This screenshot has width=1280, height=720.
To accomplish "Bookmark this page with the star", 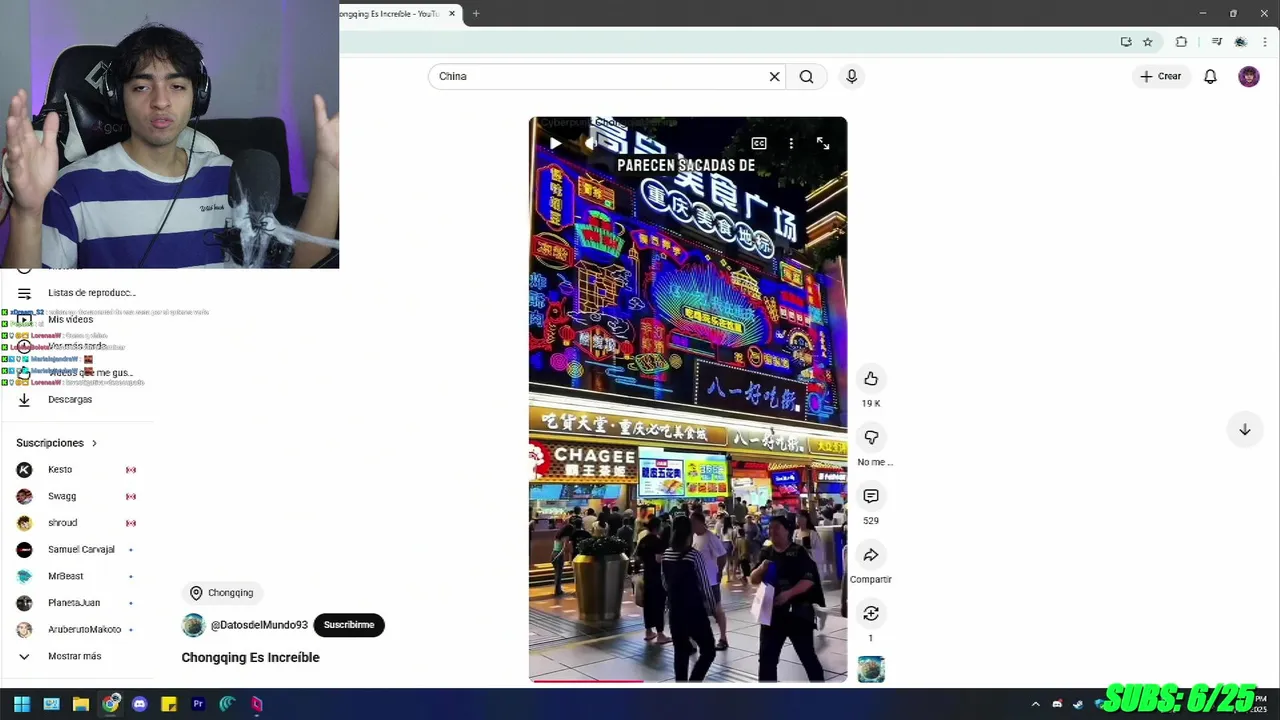I will click(x=1148, y=42).
